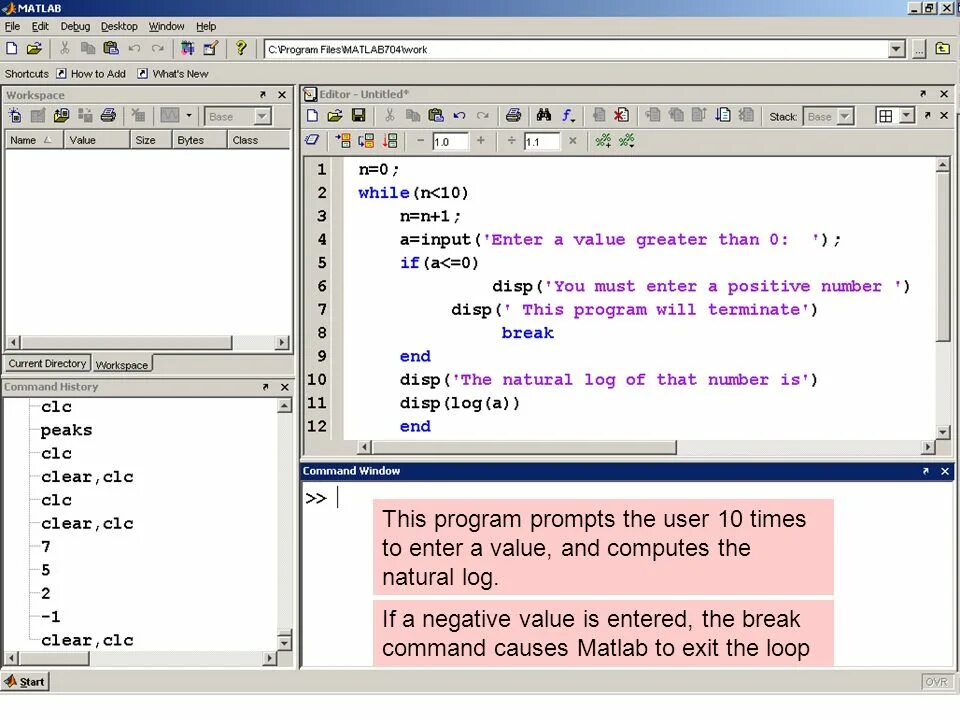Click Evaluate cell icon in cell toolbar
Screen dimensions: 960x720
tap(342, 141)
